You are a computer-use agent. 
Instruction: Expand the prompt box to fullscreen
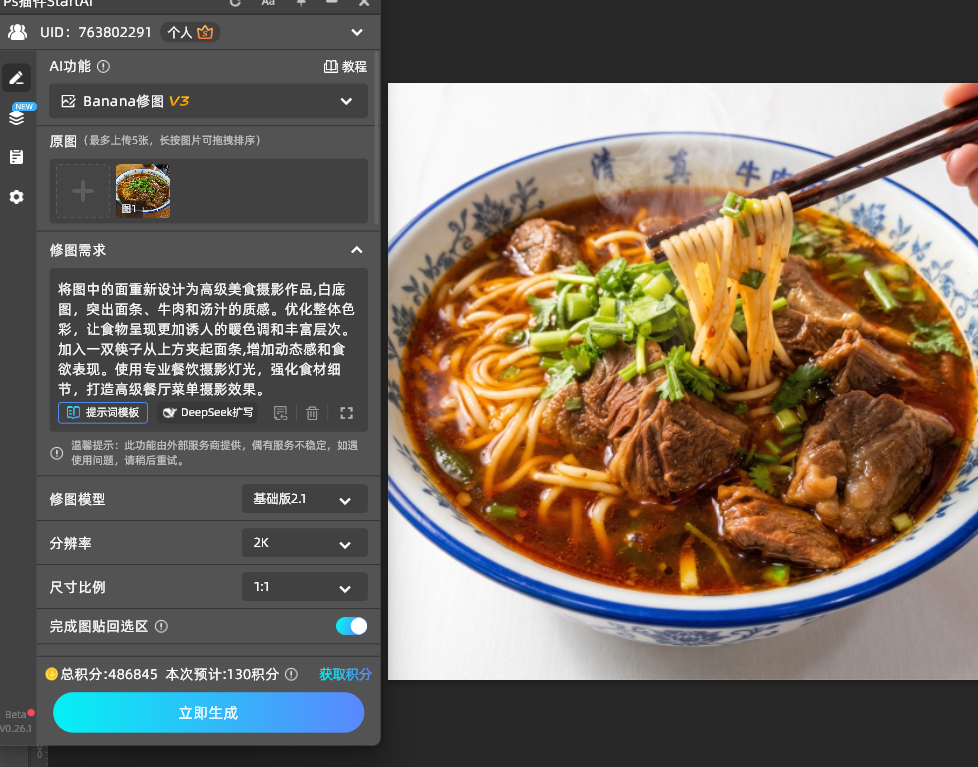pyautogui.click(x=347, y=413)
